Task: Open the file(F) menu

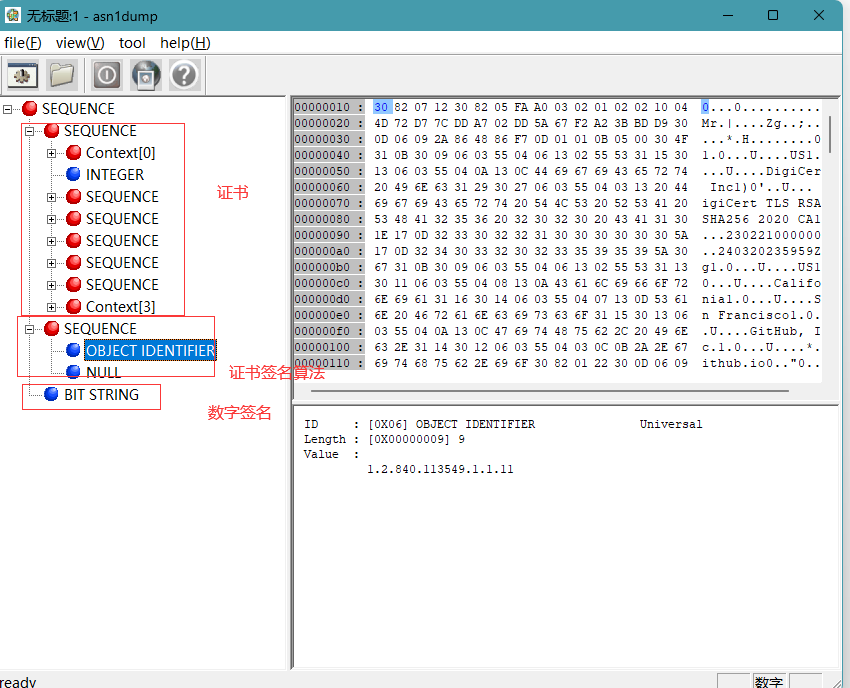Action: click(x=22, y=43)
